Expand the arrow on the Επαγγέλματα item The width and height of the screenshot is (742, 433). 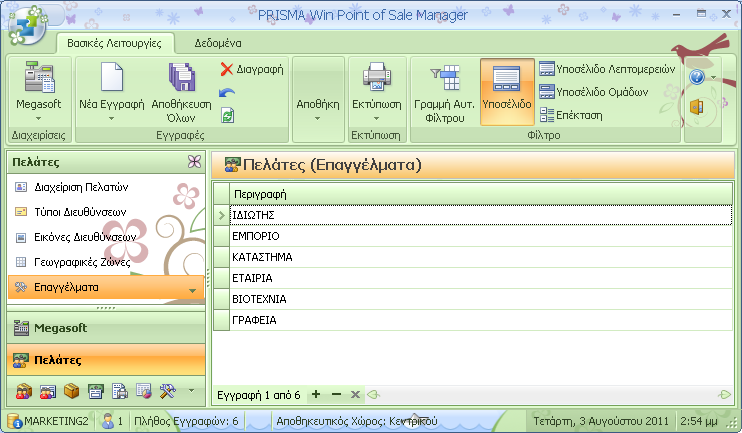click(x=192, y=291)
